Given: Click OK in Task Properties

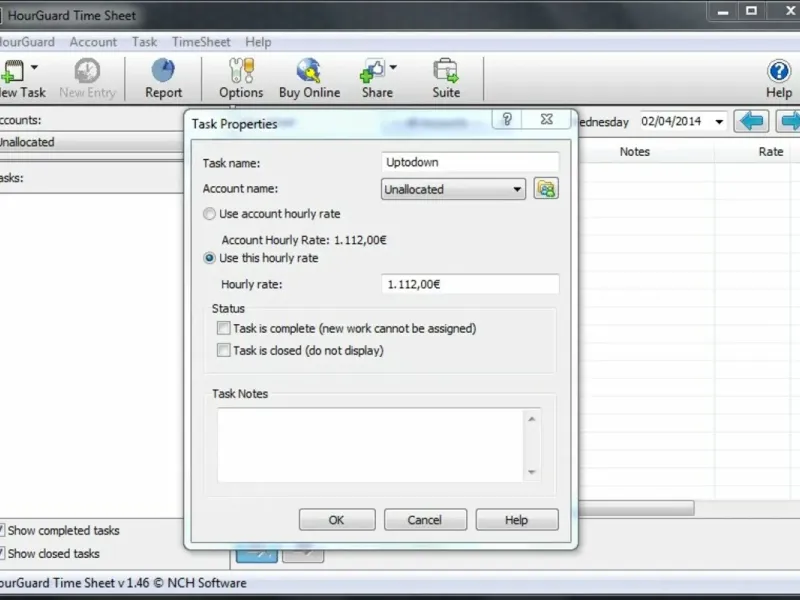Looking at the screenshot, I should coord(337,519).
